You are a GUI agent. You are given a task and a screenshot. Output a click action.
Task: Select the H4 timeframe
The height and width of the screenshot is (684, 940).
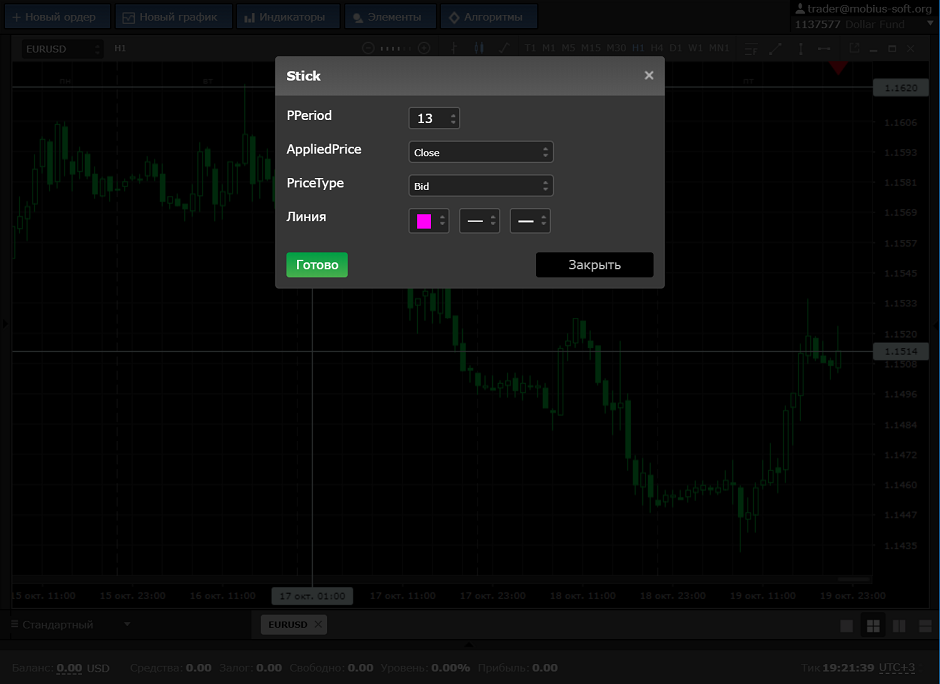(x=657, y=48)
